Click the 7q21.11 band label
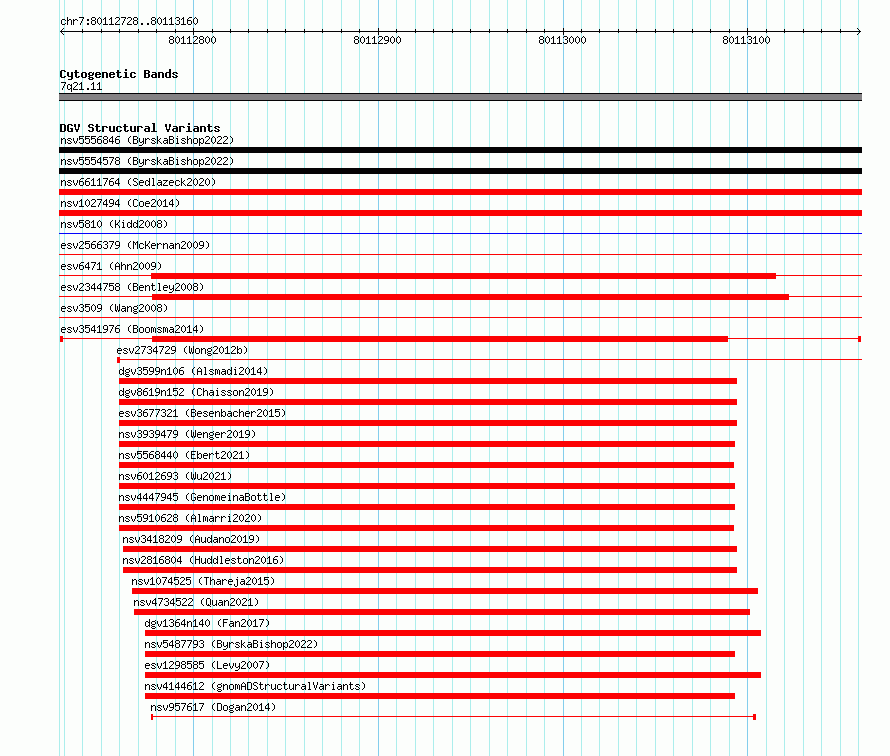Image resolution: width=890 pixels, height=756 pixels. pyautogui.click(x=81, y=86)
